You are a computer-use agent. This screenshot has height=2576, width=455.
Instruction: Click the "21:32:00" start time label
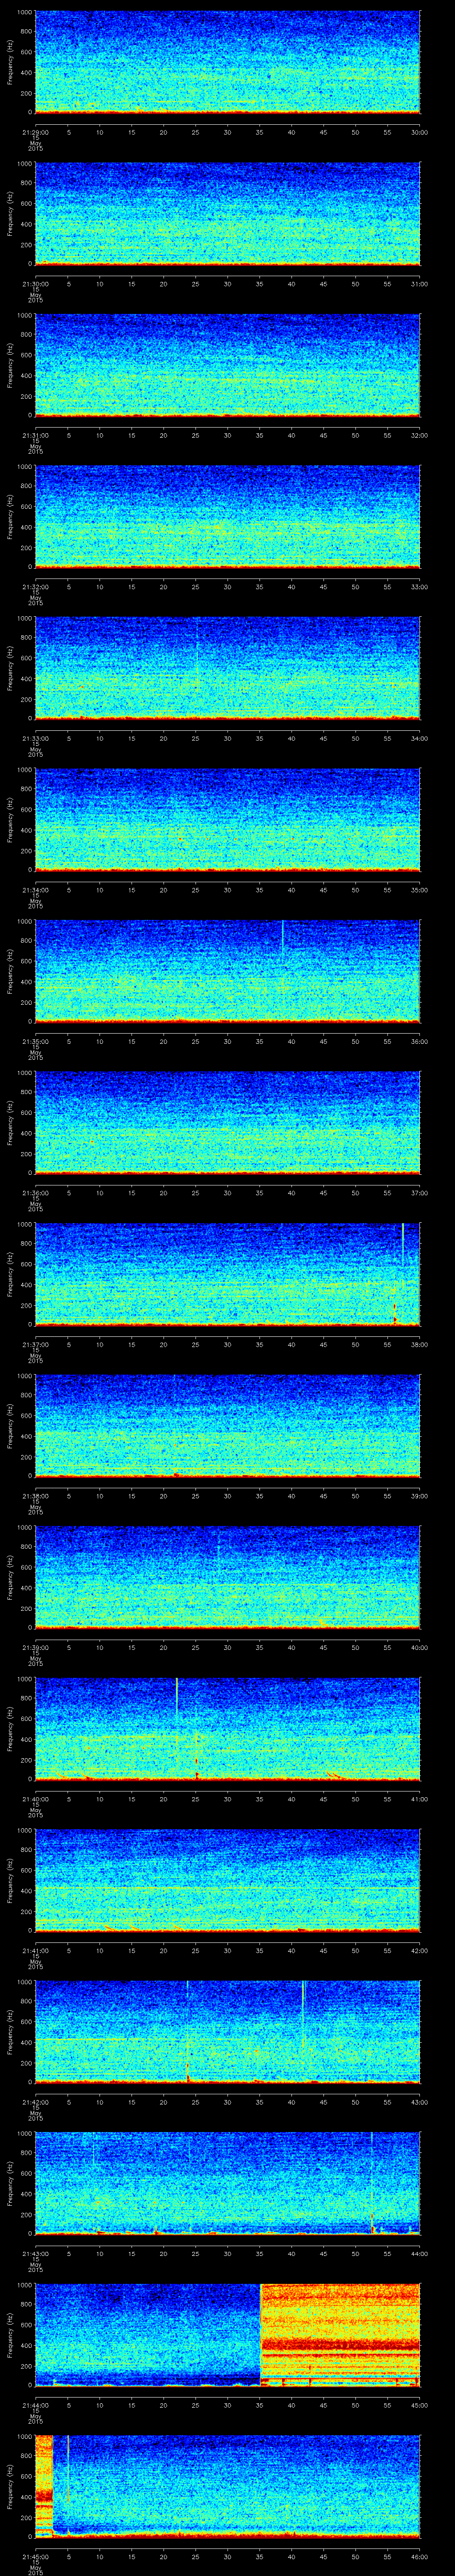pyautogui.click(x=35, y=587)
